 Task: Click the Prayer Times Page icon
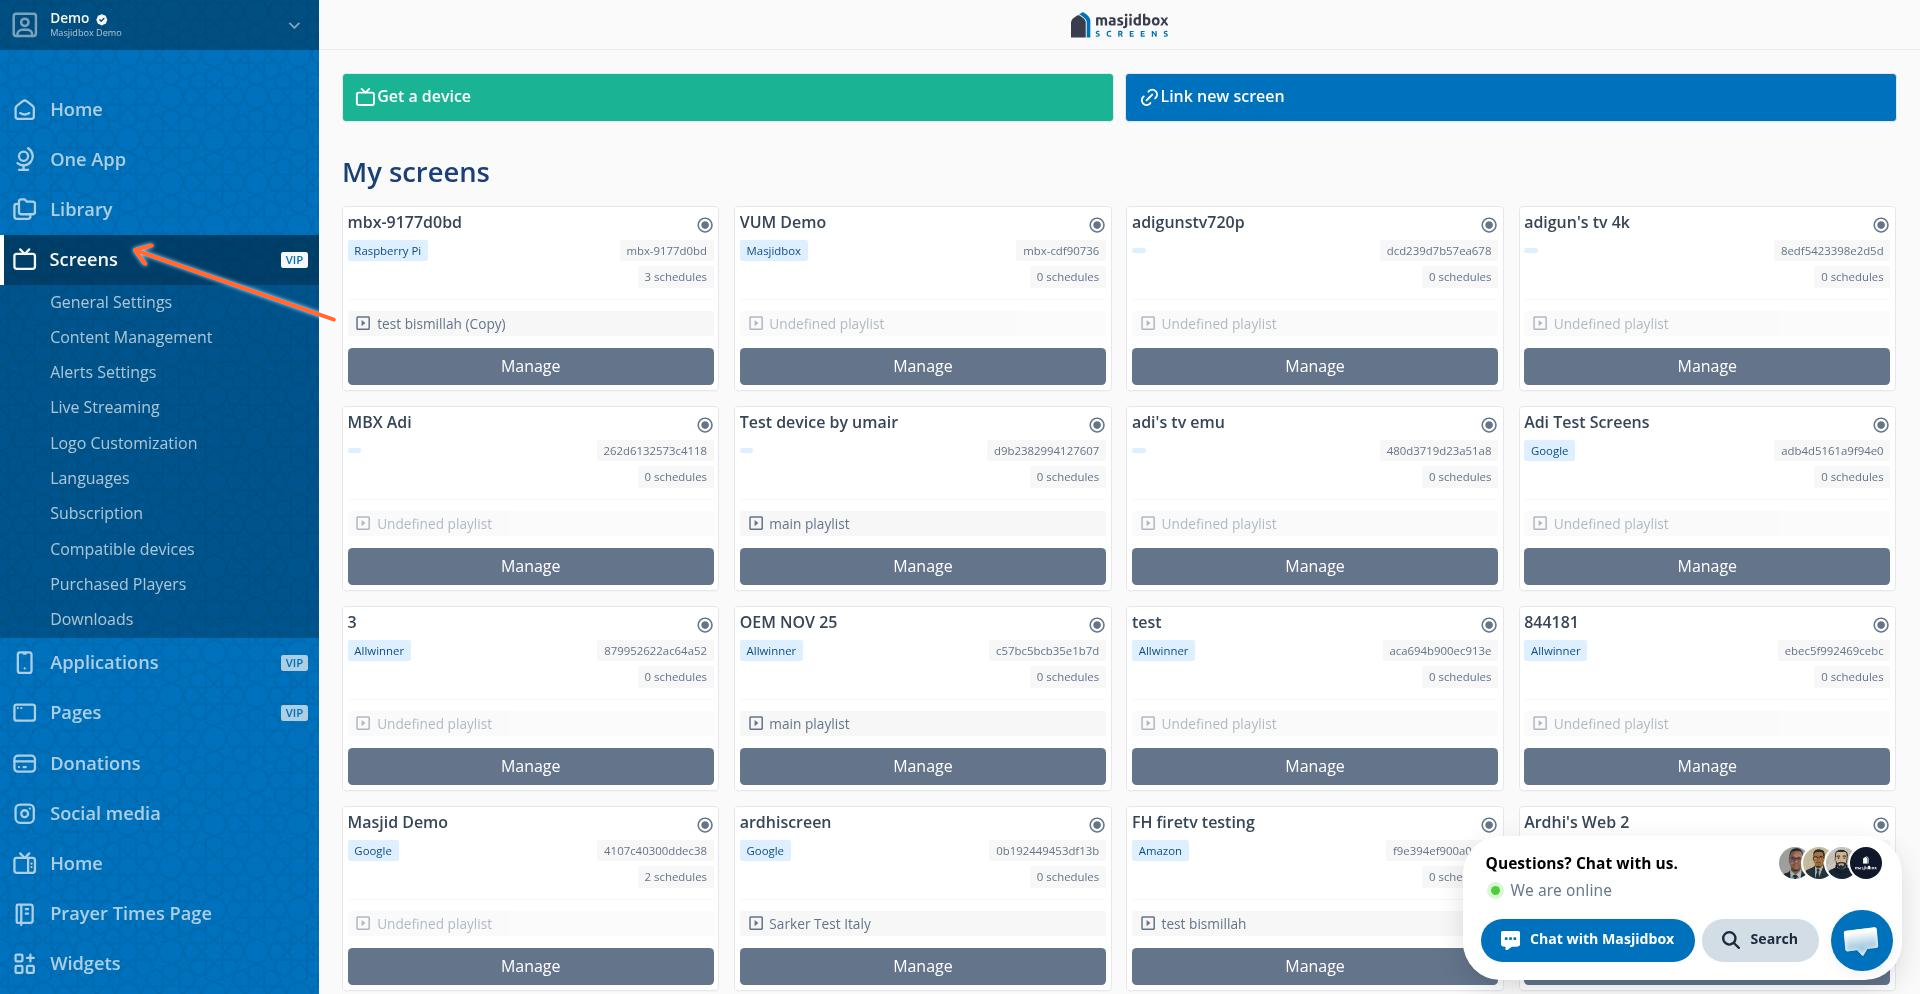[x=26, y=913]
